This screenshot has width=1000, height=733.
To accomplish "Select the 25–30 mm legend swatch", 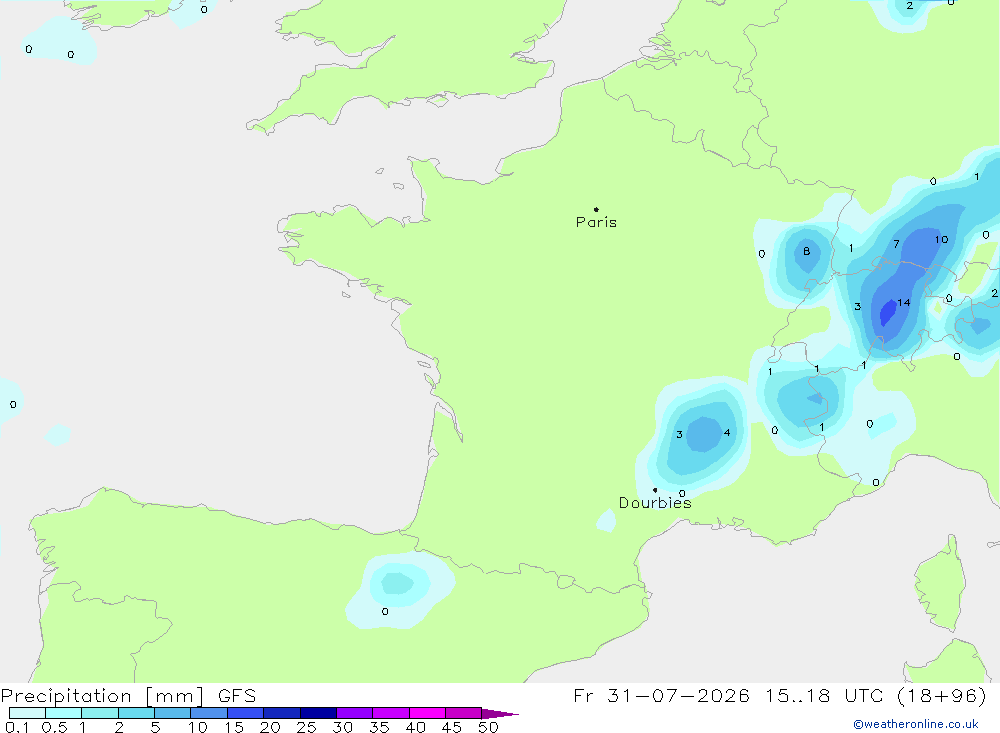I will (318, 713).
